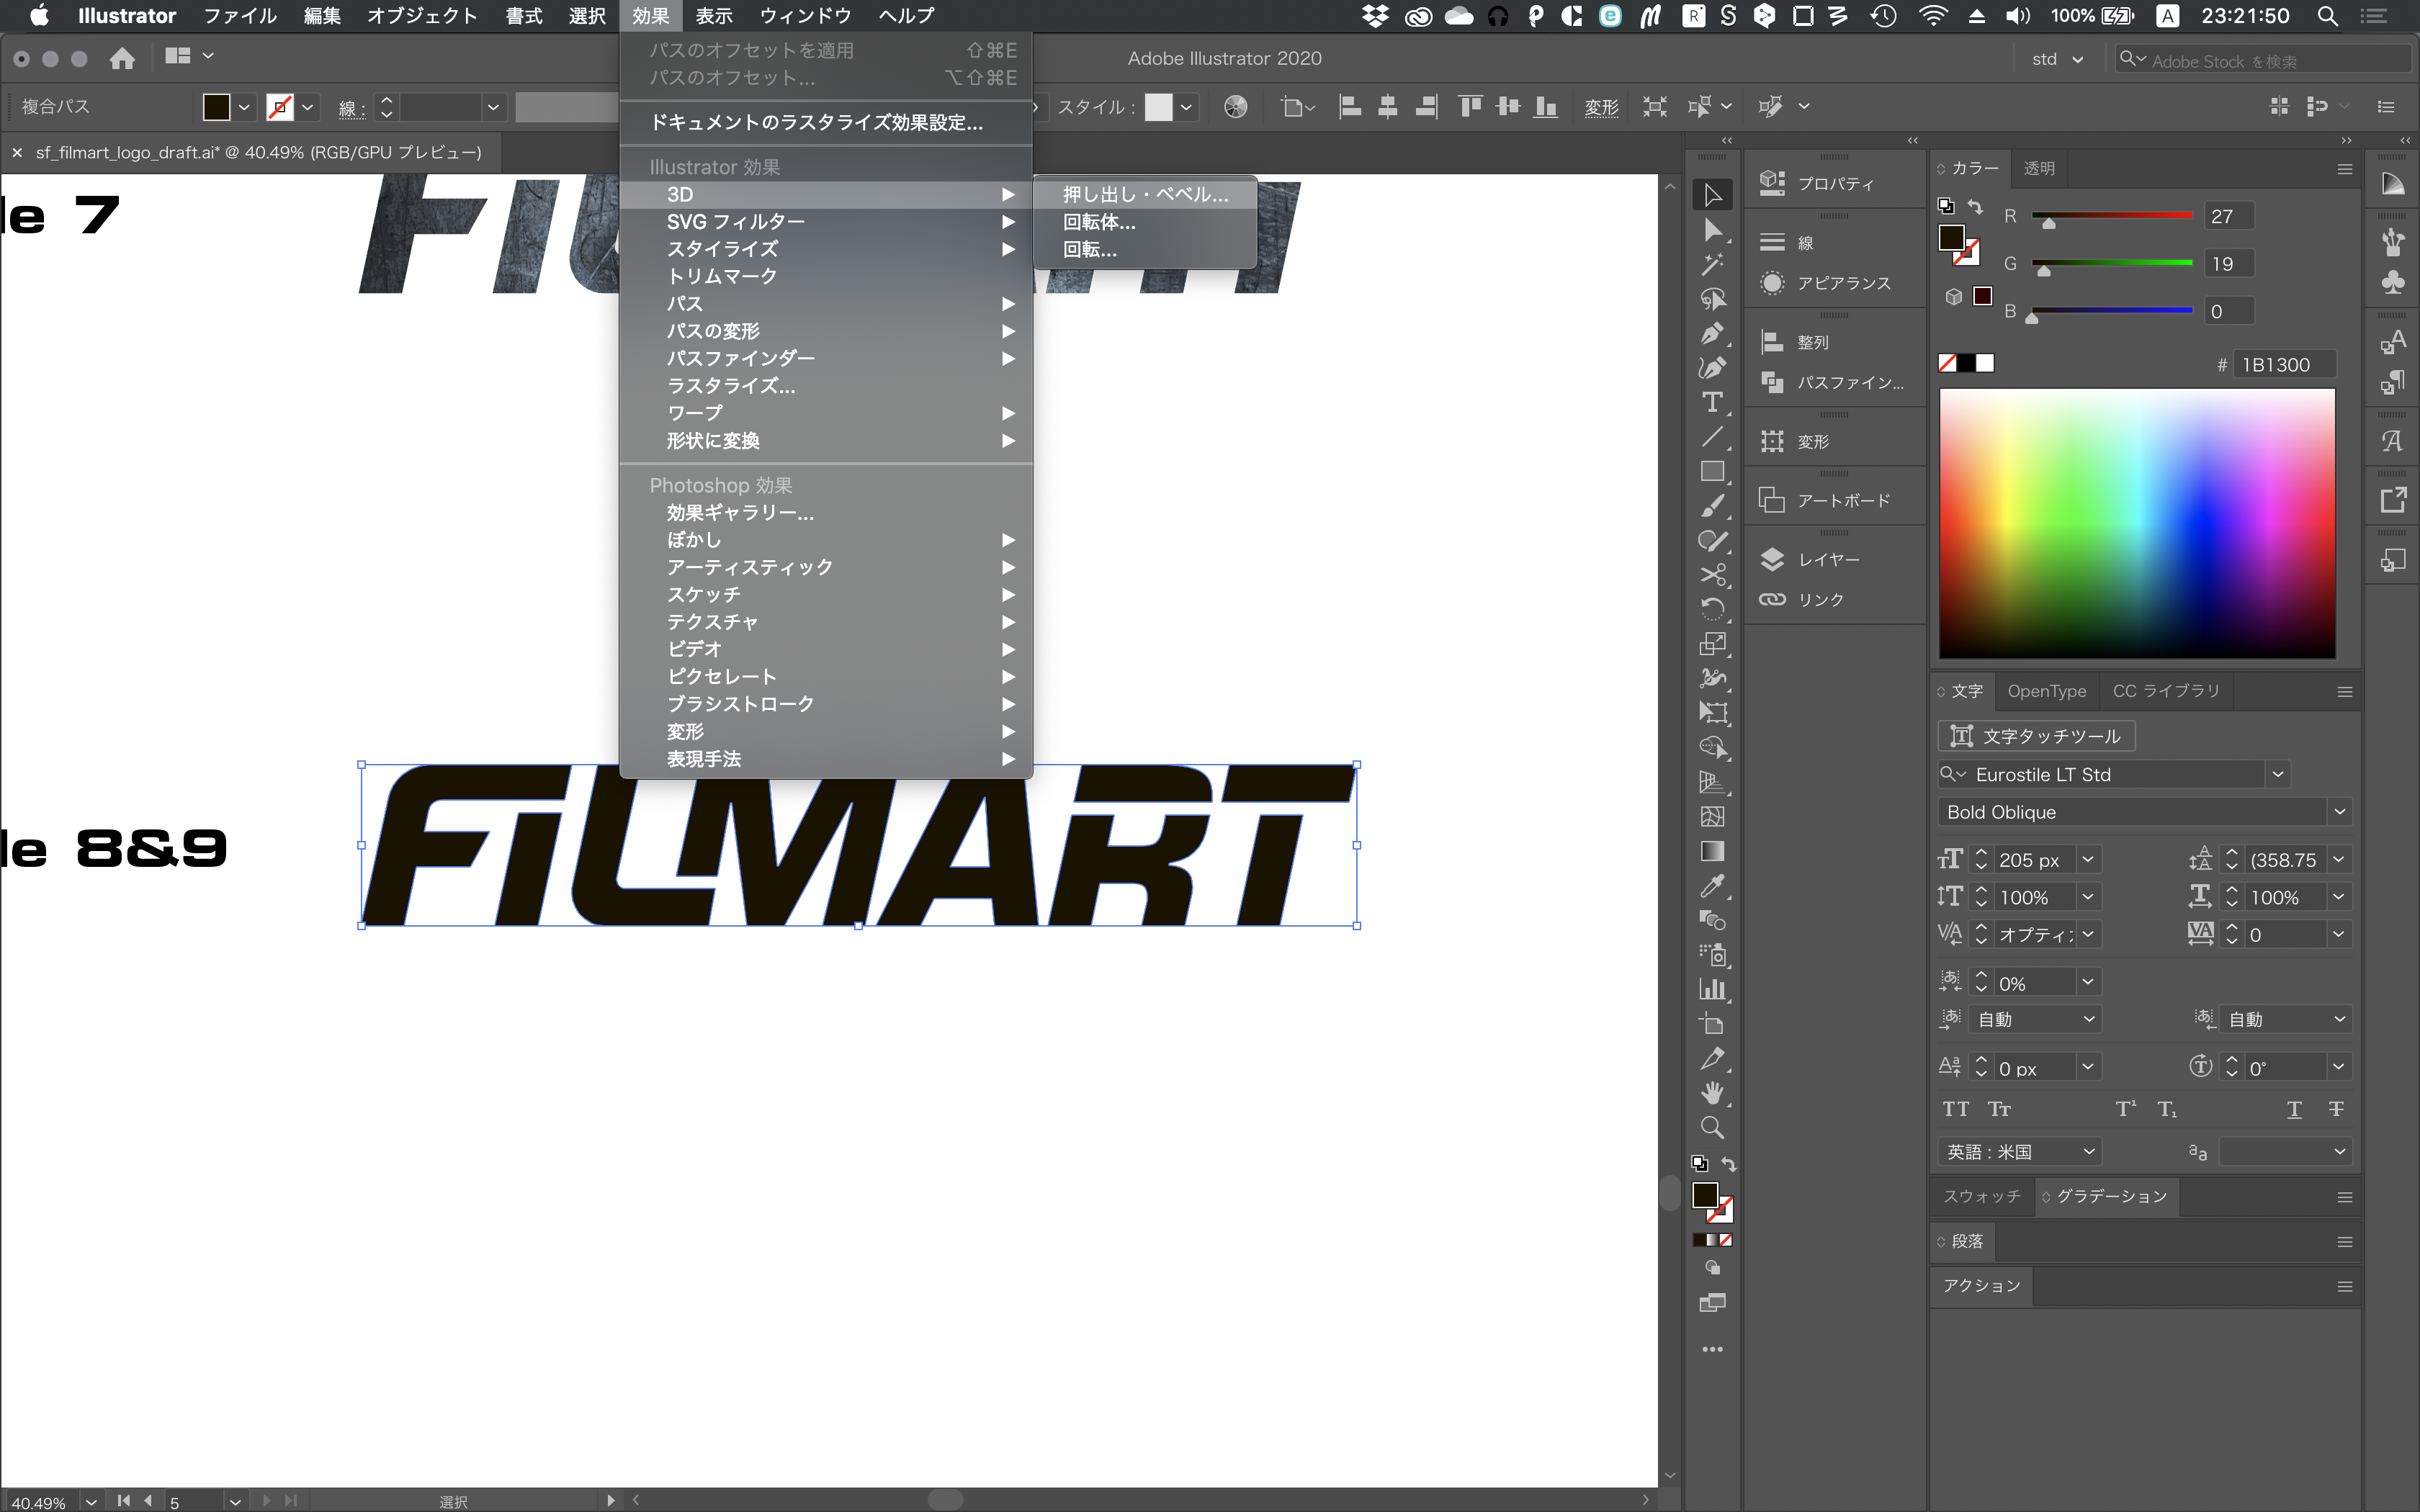Switch to the CC ライブラリ tab

pos(2166,691)
